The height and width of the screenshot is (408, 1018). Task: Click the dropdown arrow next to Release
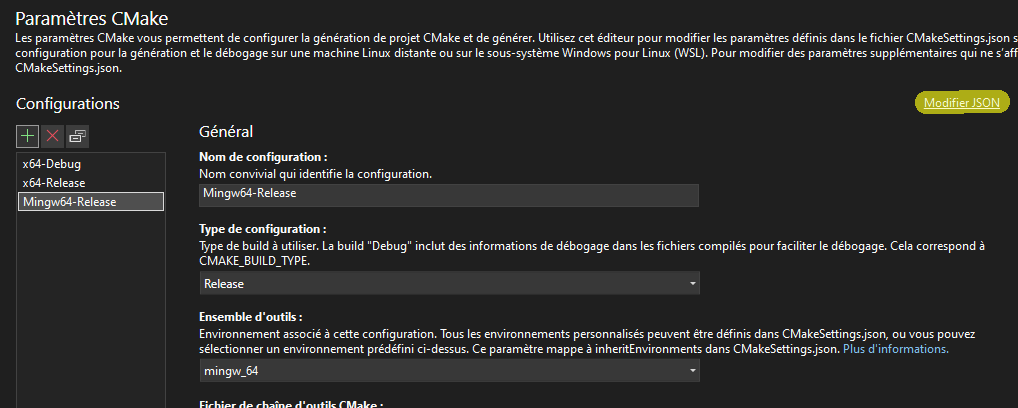pyautogui.click(x=692, y=284)
